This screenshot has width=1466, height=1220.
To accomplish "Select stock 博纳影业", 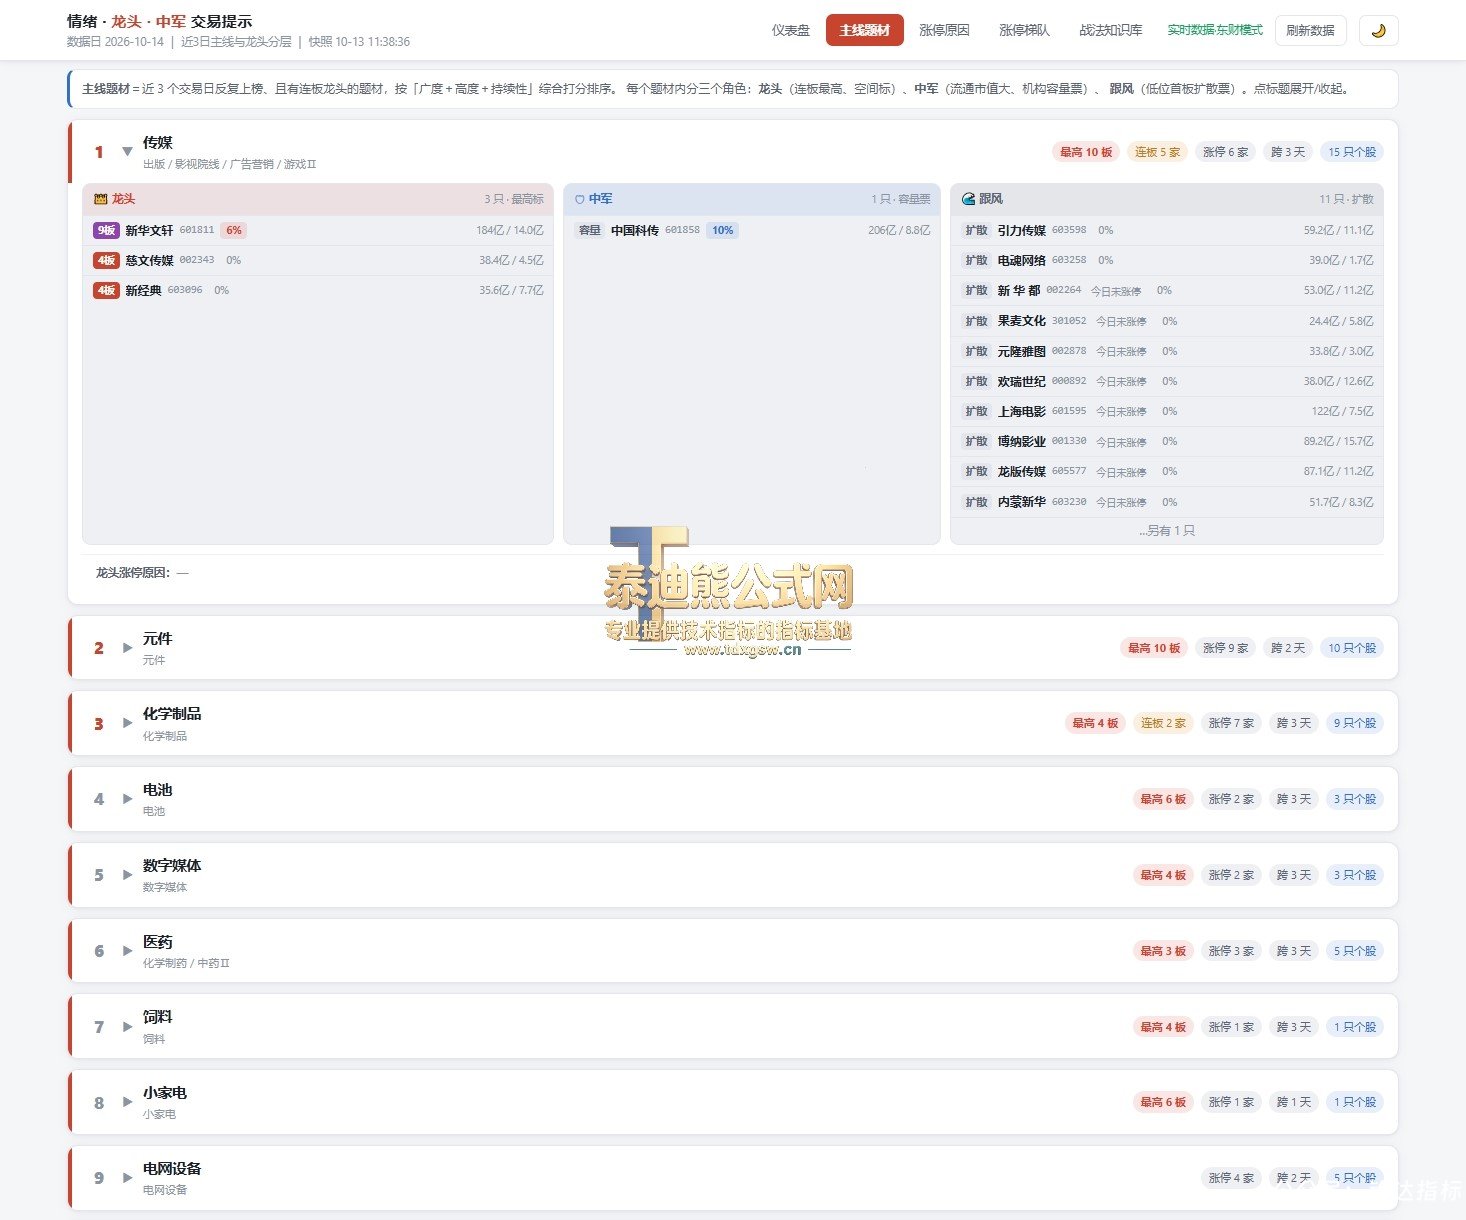I will coord(1021,441).
